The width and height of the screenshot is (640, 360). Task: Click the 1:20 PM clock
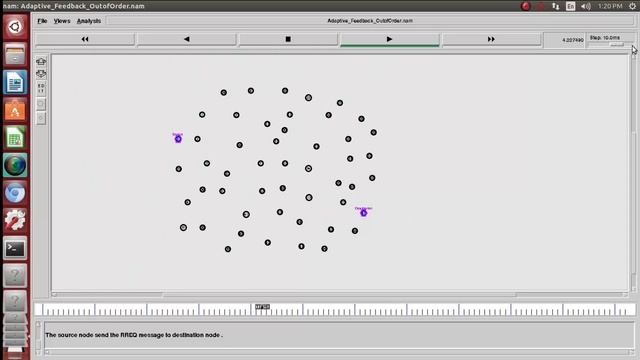(610, 6)
